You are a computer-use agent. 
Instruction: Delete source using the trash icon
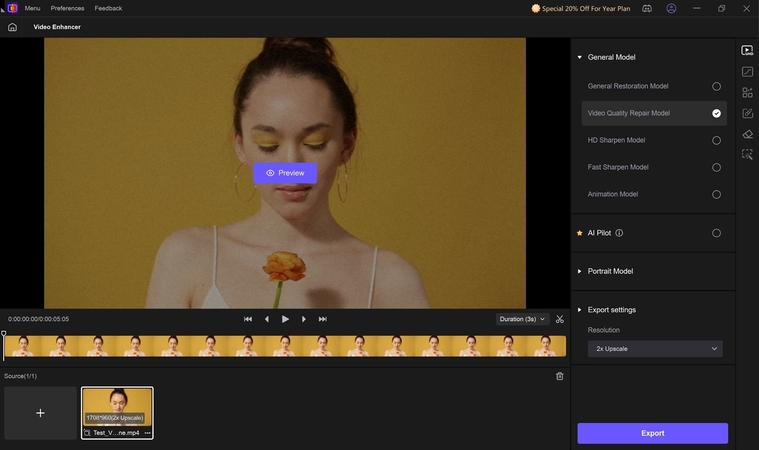(x=559, y=376)
